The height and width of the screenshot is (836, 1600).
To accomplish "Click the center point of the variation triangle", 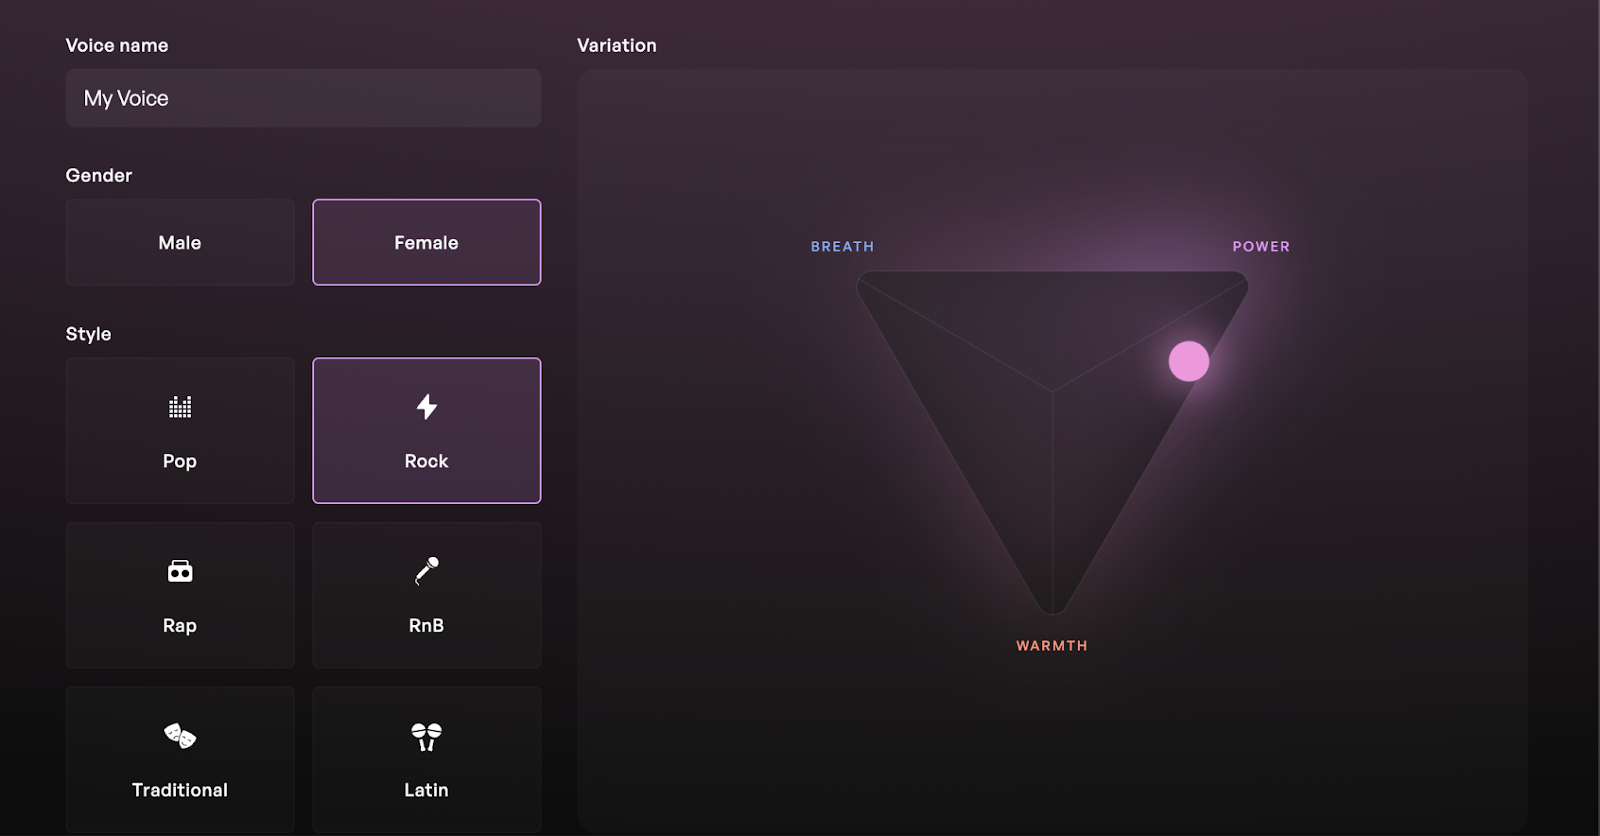I will point(1052,391).
